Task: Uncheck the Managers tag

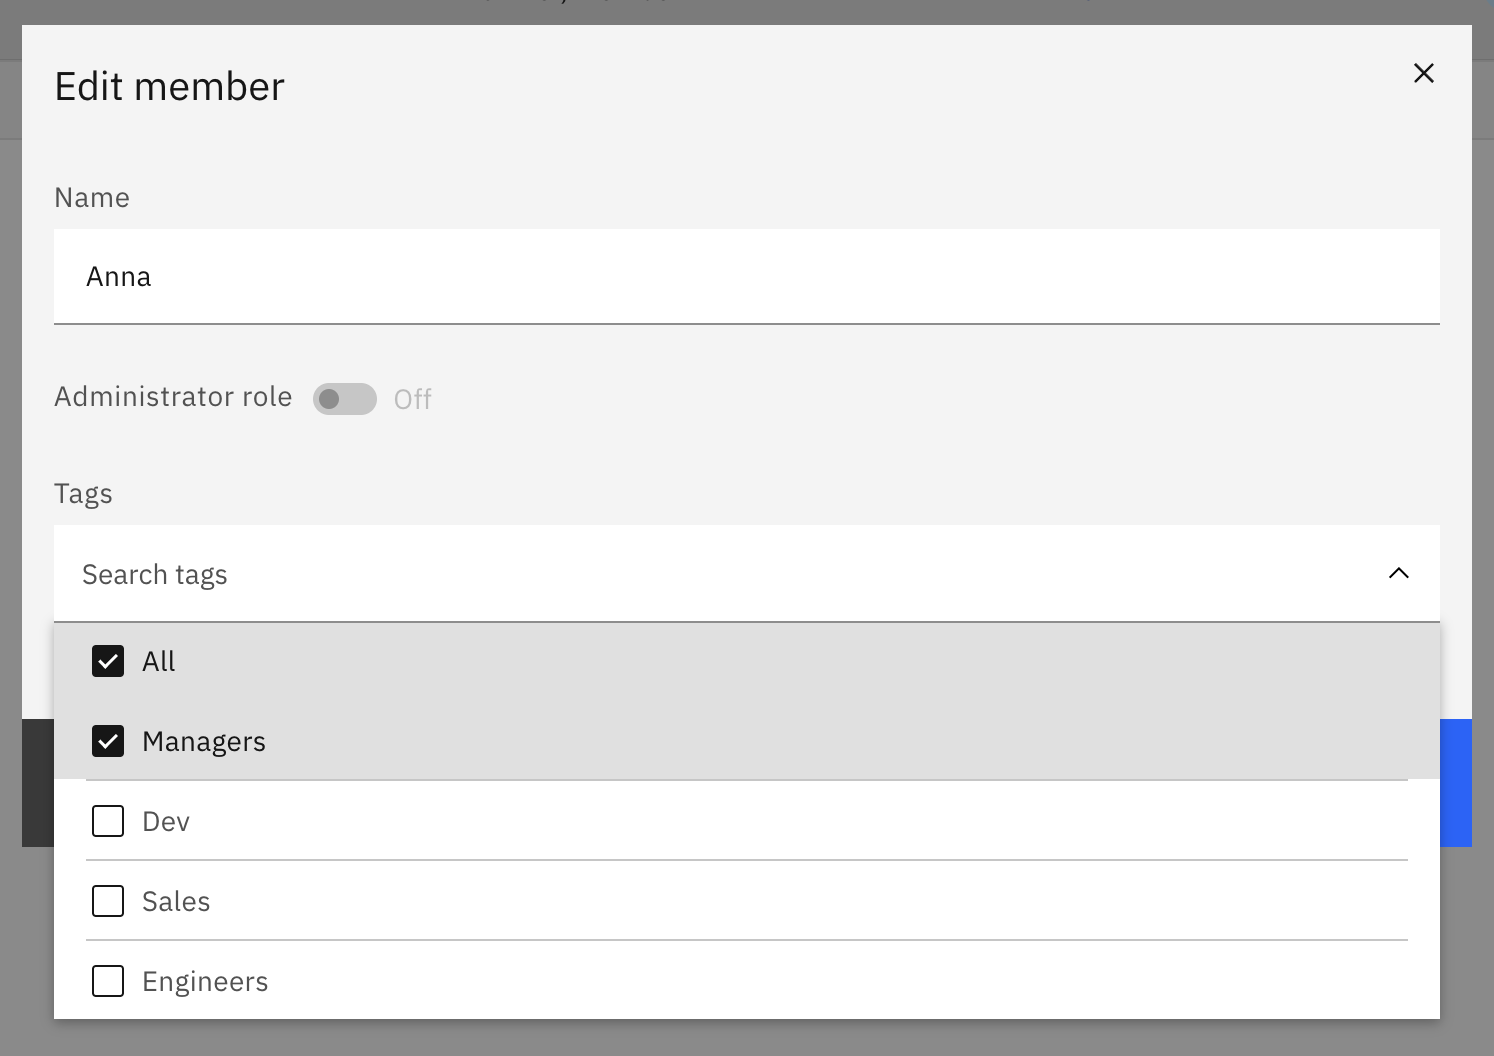Action: pos(108,741)
